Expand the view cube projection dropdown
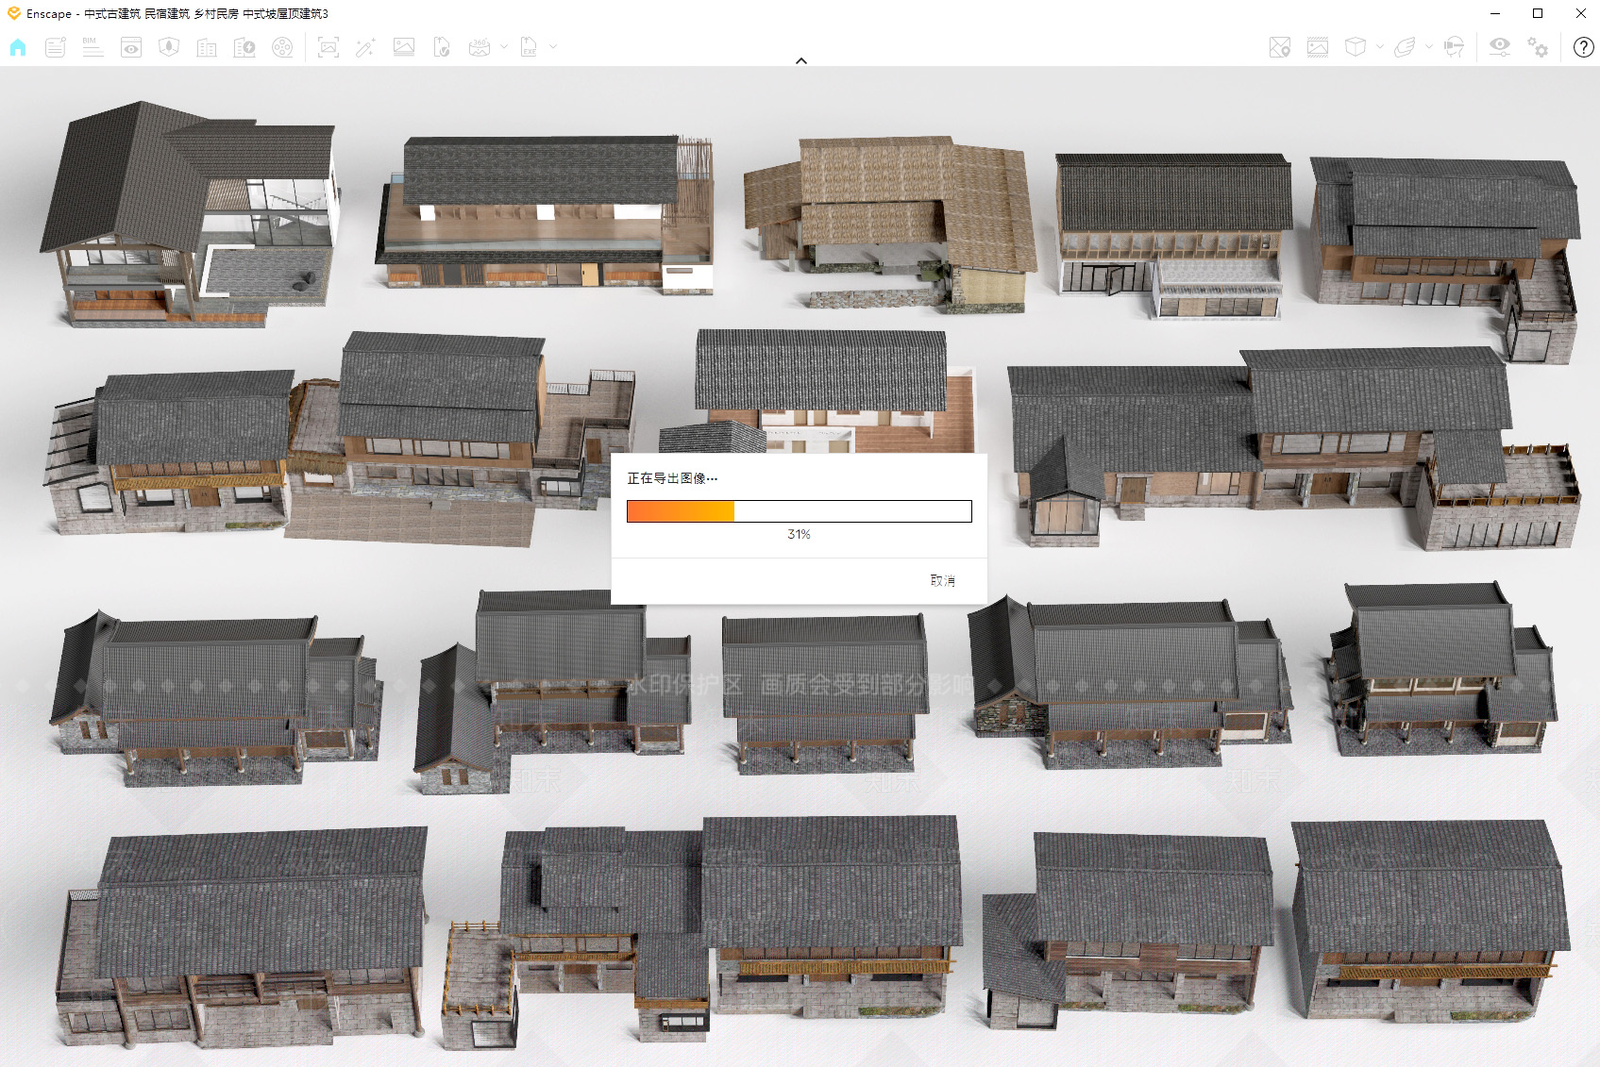The width and height of the screenshot is (1600, 1067). 1380,47
